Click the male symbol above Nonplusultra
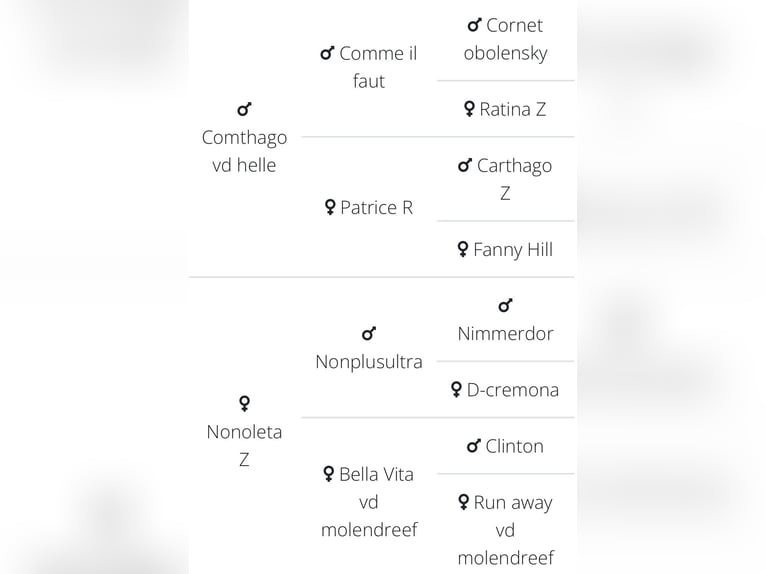This screenshot has height=574, width=766. (368, 334)
